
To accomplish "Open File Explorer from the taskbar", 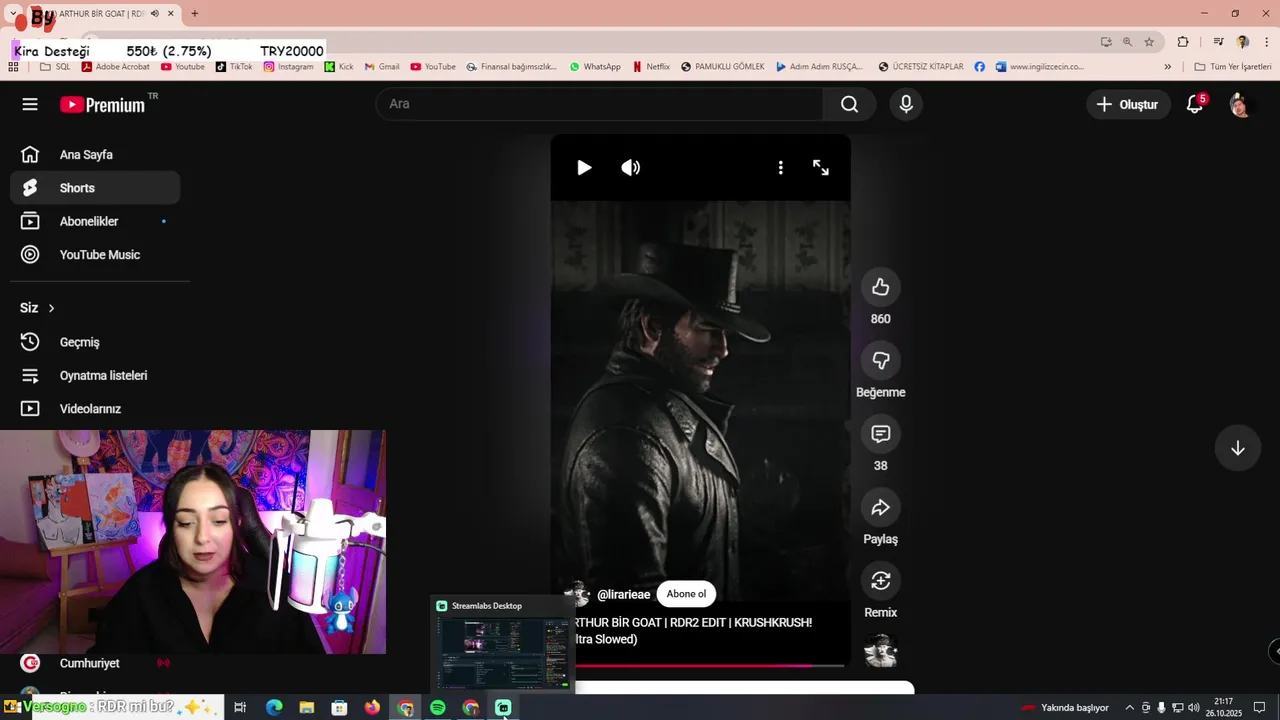I will (x=306, y=708).
